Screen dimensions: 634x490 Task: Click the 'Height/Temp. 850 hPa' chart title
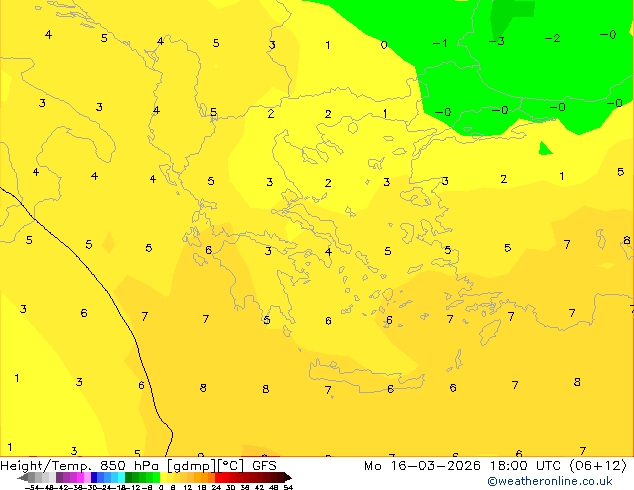(81, 466)
